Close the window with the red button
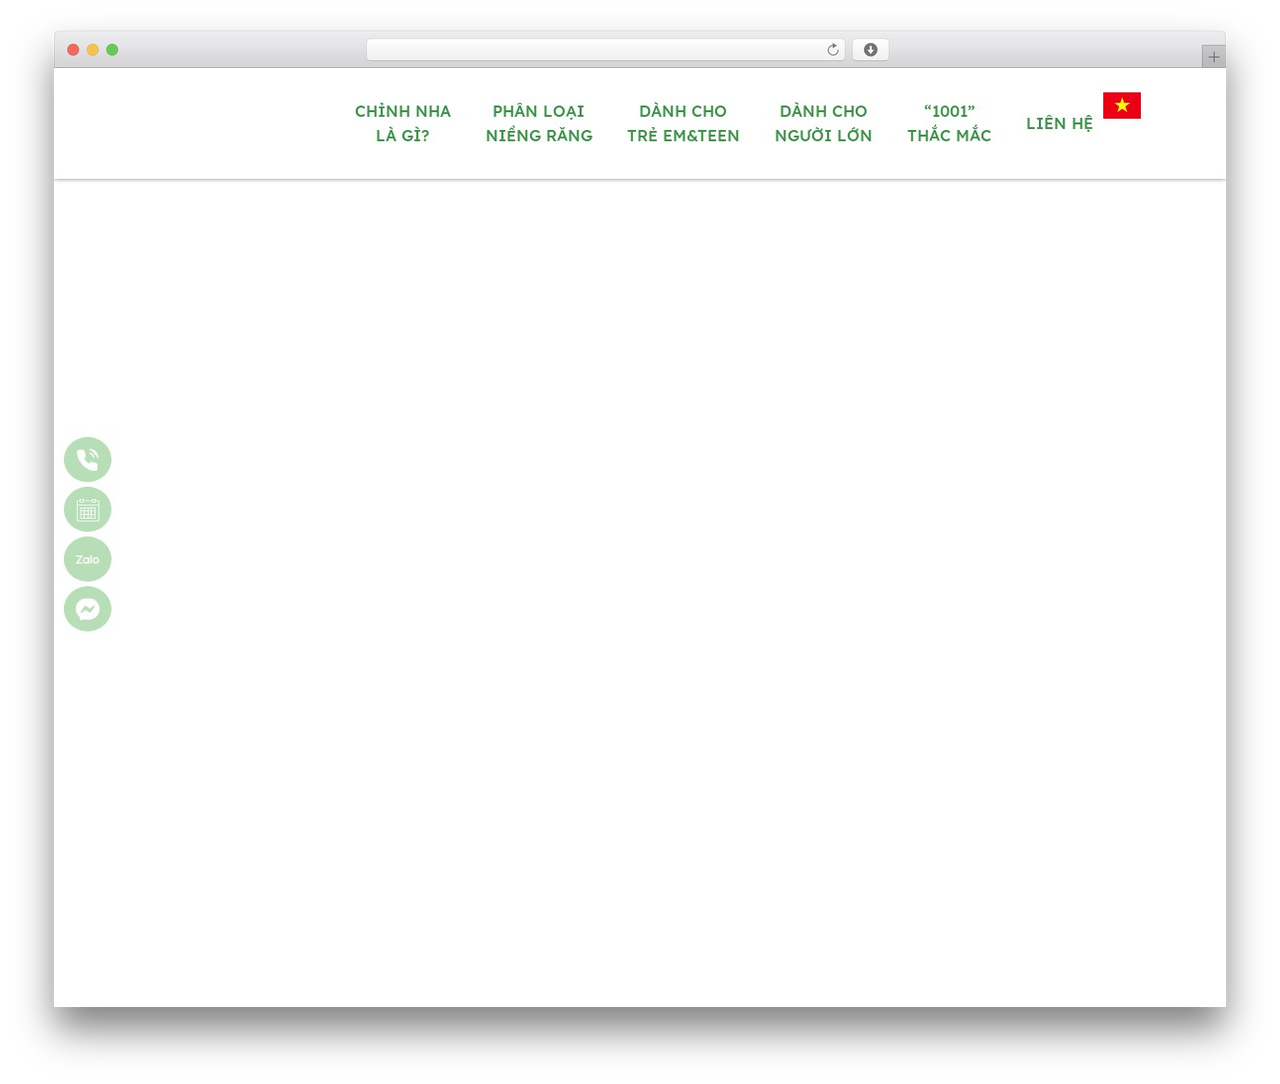This screenshot has height=1084, width=1280. click(73, 50)
